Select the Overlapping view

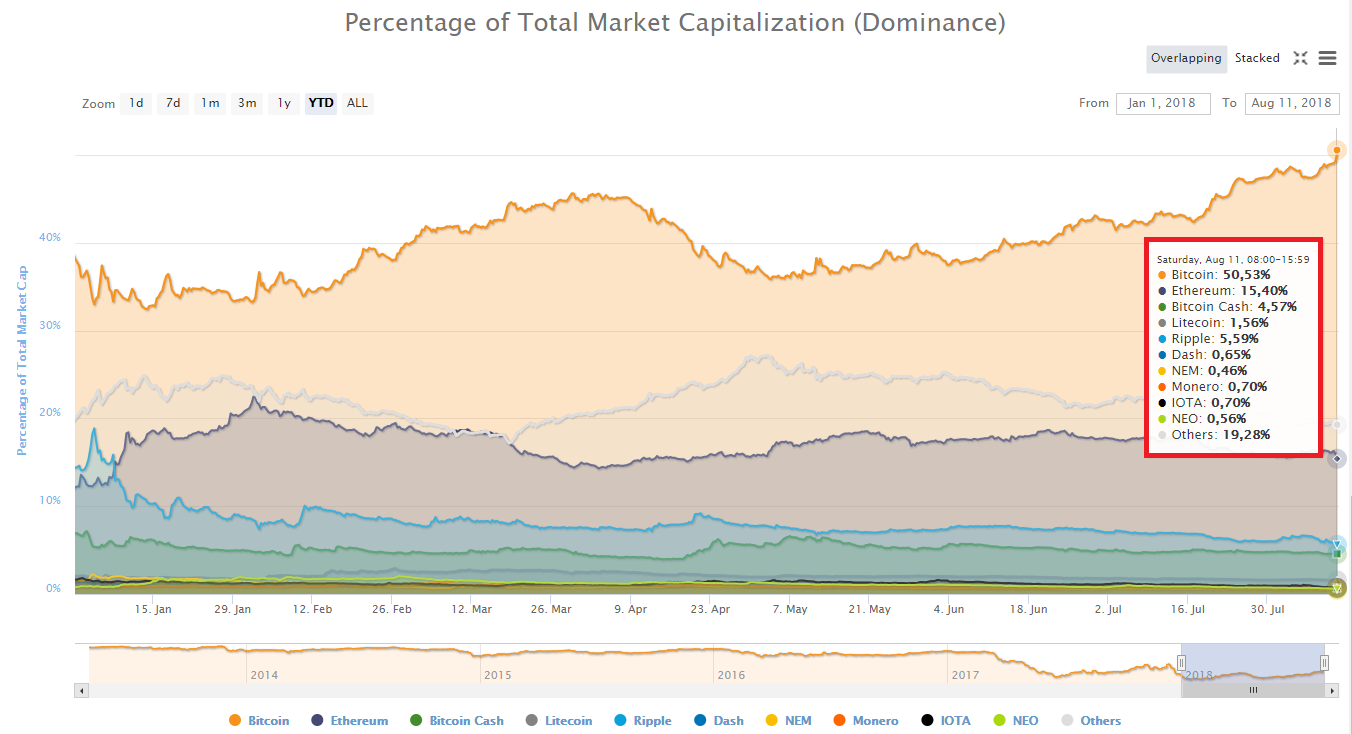(1186, 59)
